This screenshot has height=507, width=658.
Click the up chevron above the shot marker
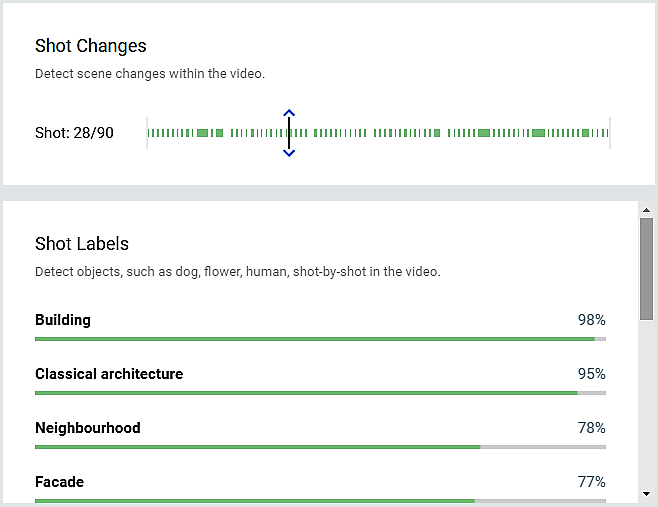click(289, 113)
